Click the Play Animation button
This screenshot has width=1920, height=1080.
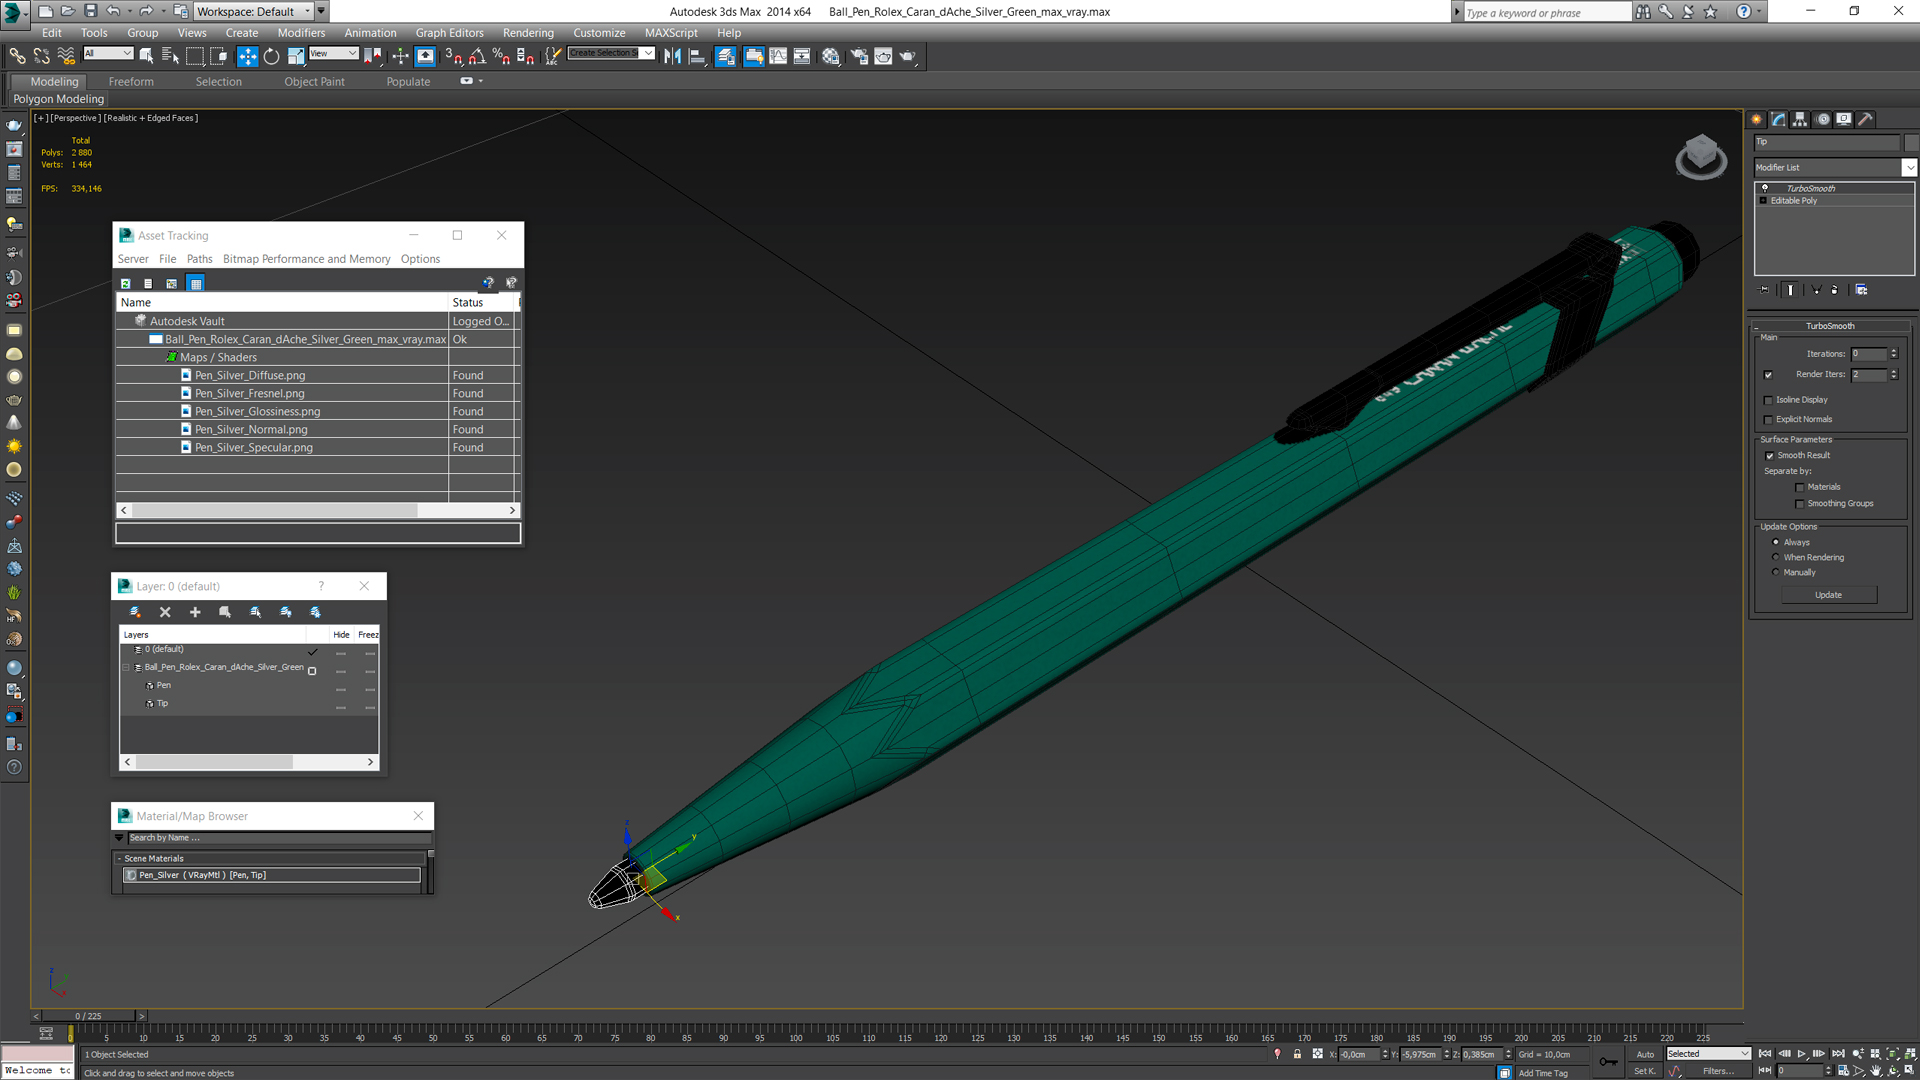(1802, 1054)
